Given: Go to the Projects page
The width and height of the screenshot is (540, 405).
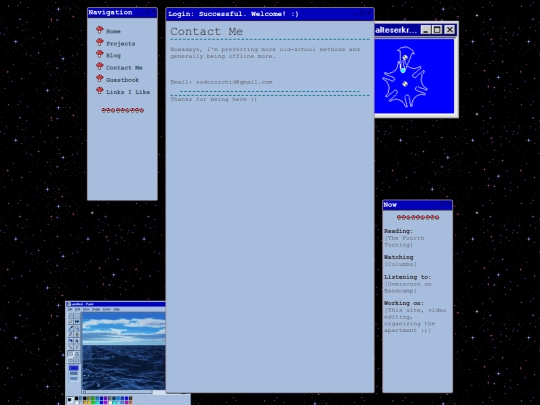Looking at the screenshot, I should click(x=121, y=44).
